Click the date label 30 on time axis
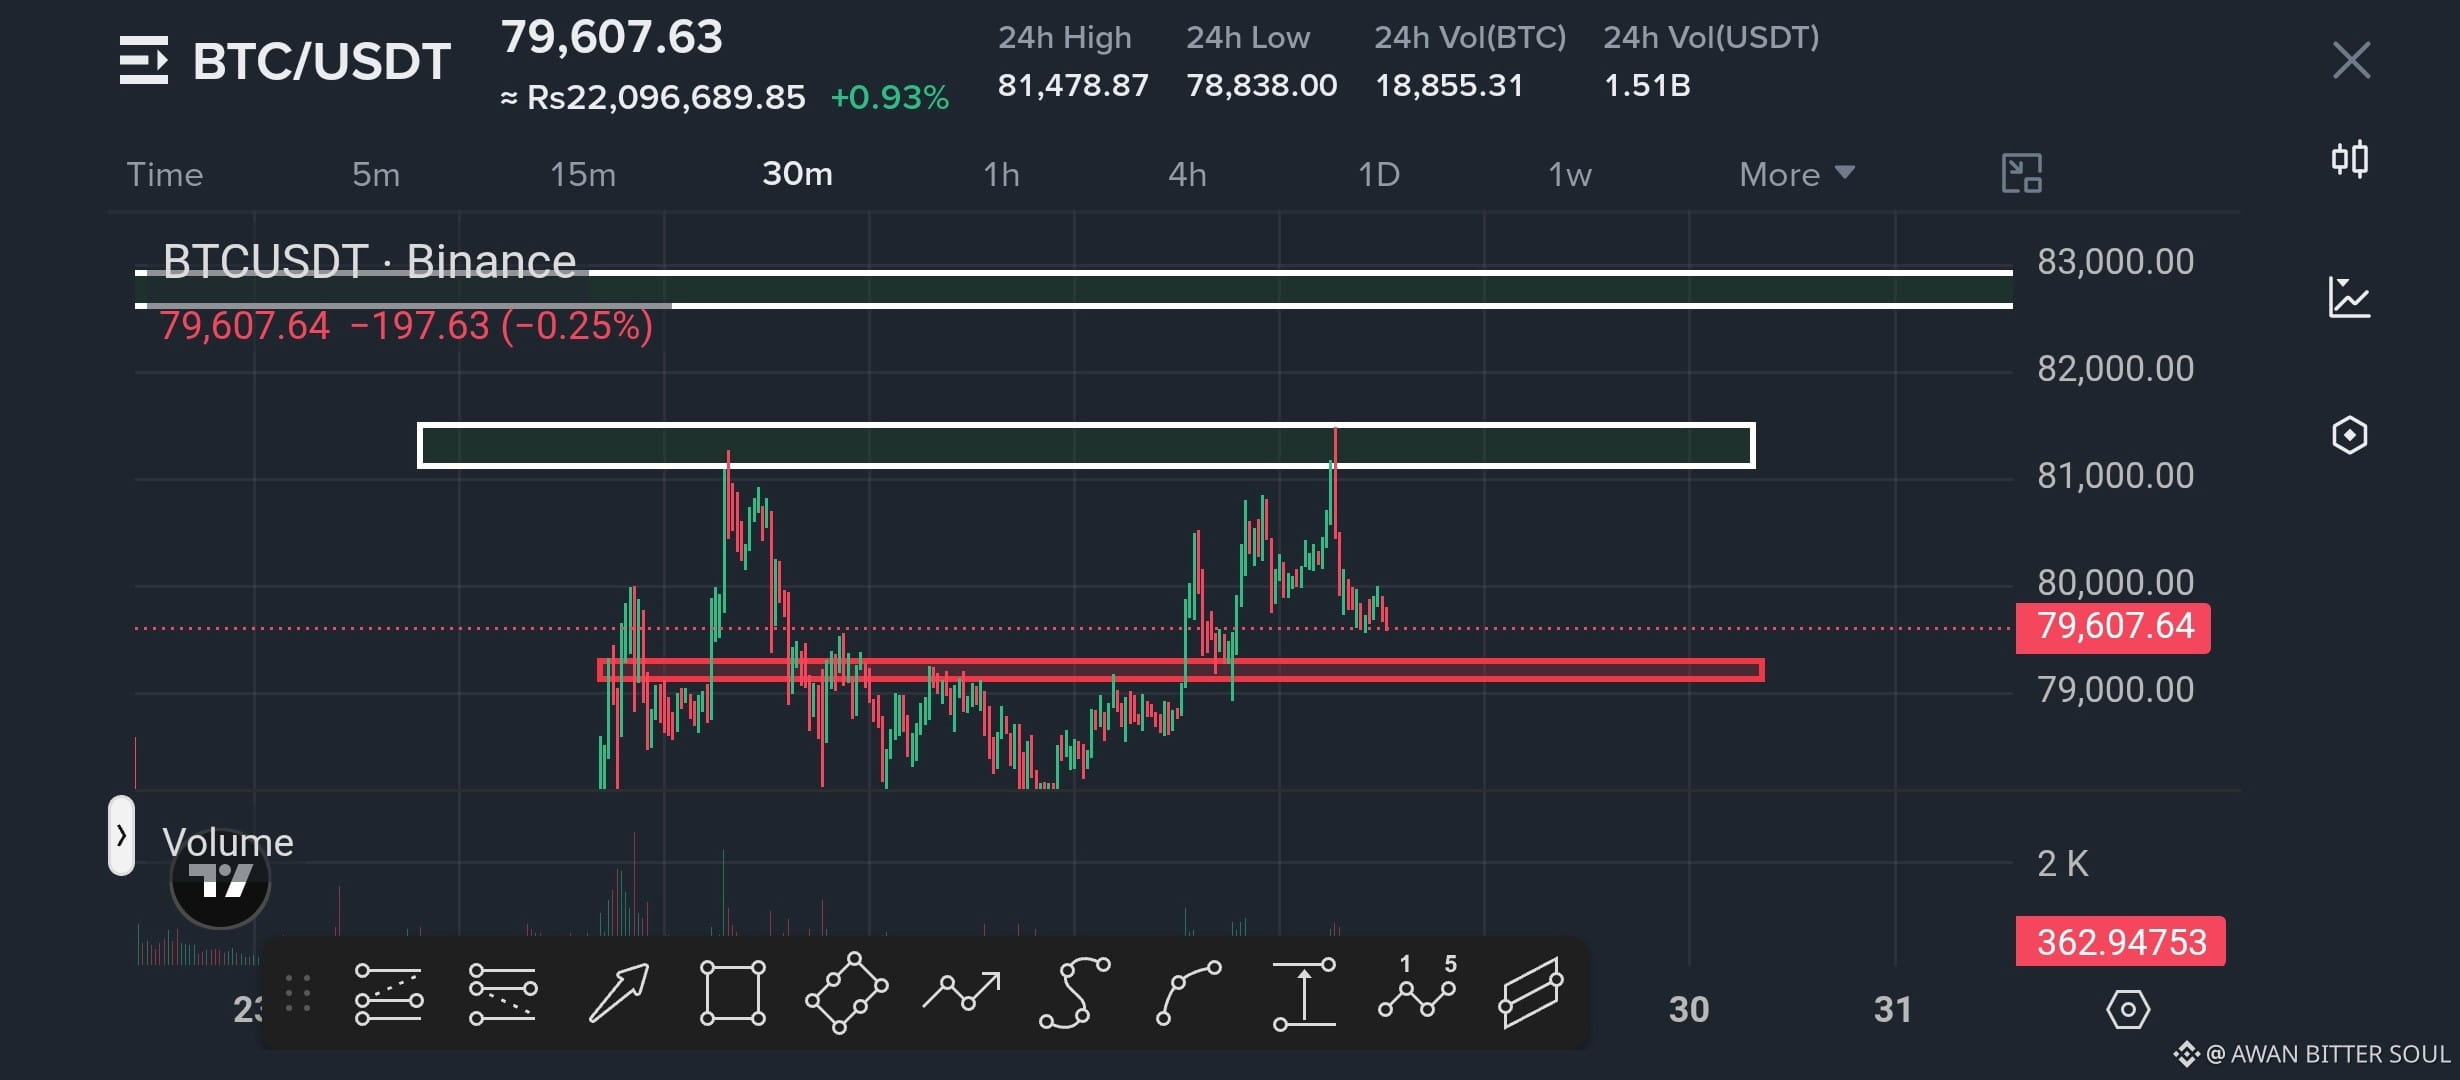The image size is (2460, 1080). (1689, 1009)
